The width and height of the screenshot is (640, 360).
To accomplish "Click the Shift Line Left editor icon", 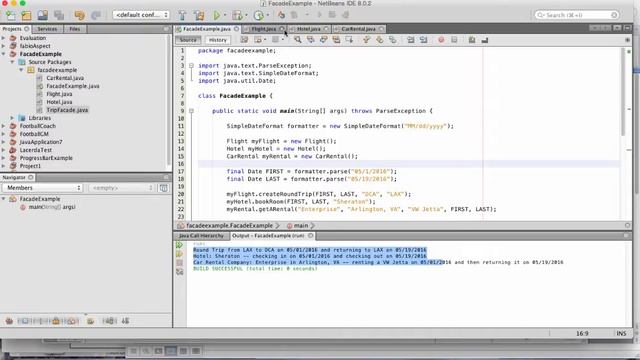I will click(411, 40).
